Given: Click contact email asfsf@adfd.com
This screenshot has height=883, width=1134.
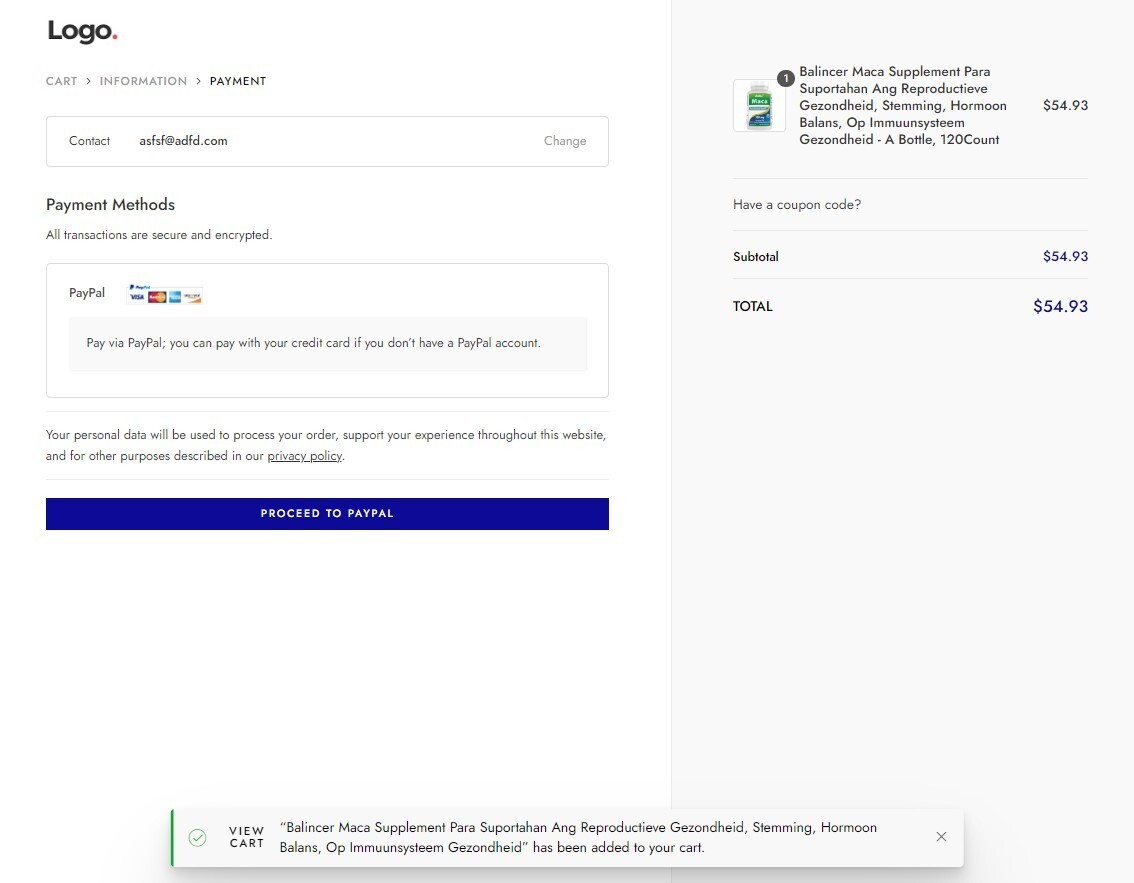Looking at the screenshot, I should (x=184, y=141).
